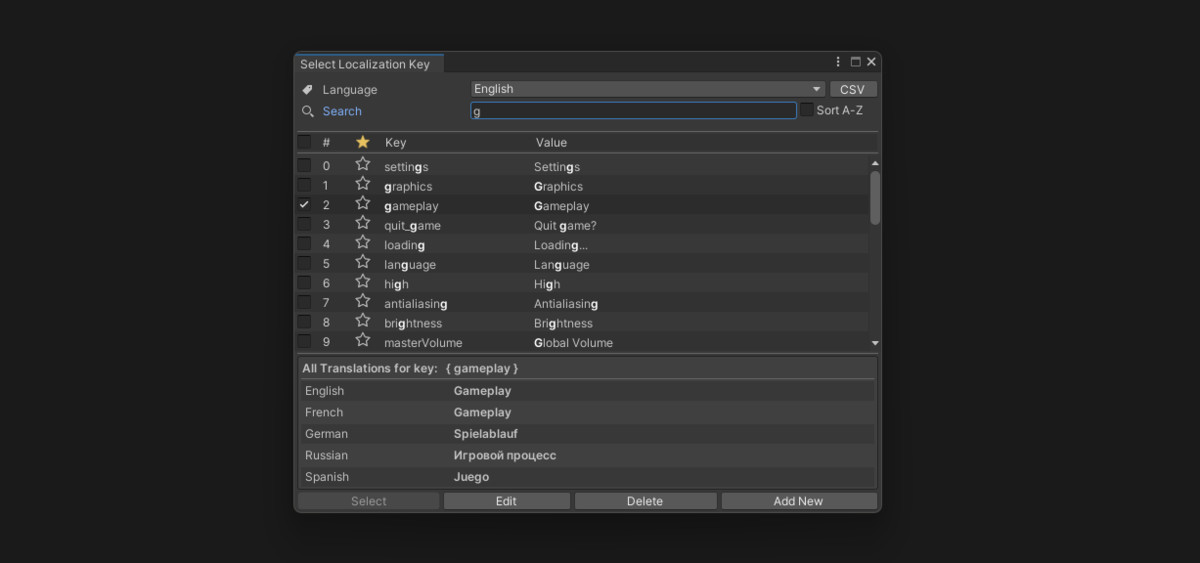Open the English language dropdown
The width and height of the screenshot is (1200, 563).
[x=648, y=89]
